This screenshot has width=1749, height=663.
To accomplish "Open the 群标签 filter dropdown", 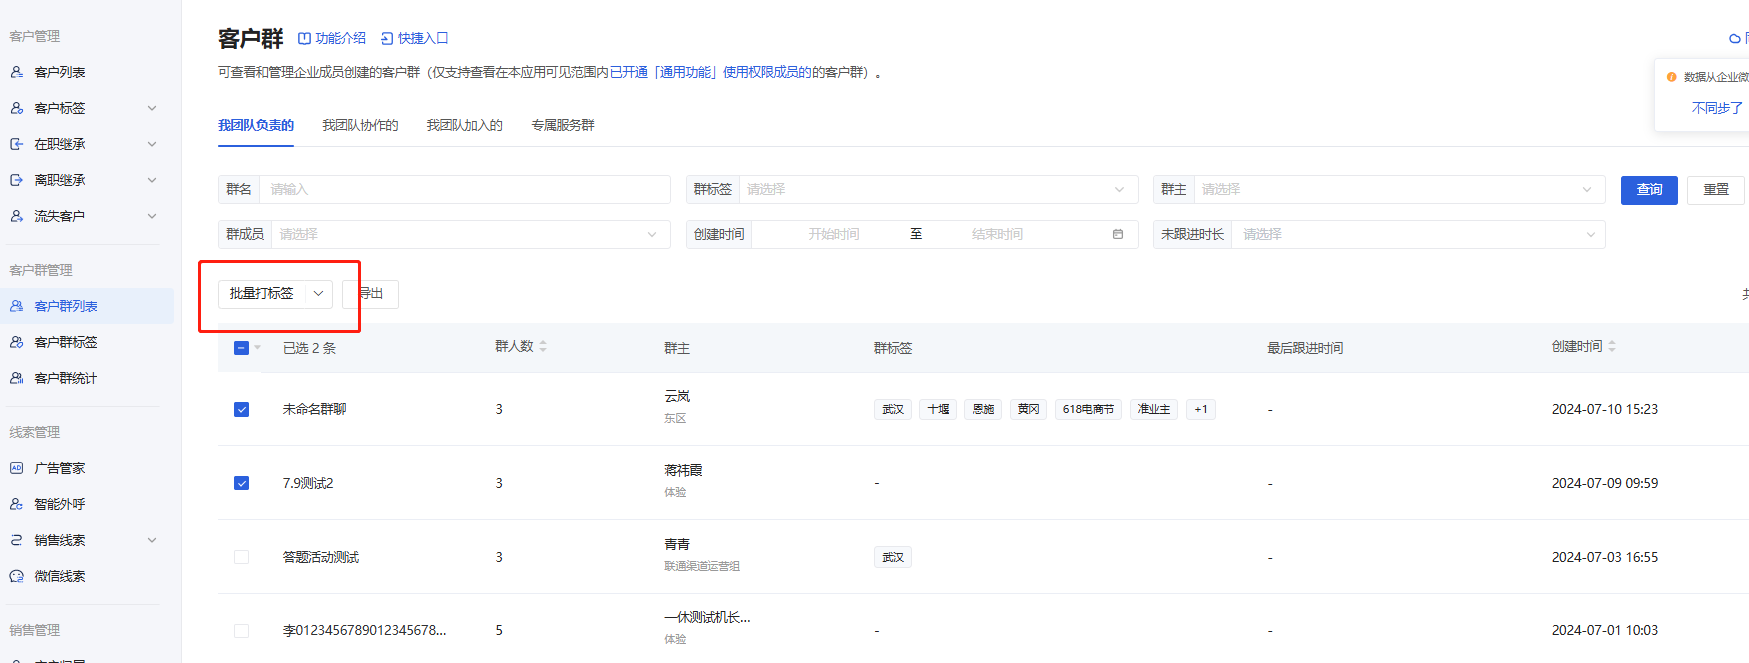I will tap(938, 189).
